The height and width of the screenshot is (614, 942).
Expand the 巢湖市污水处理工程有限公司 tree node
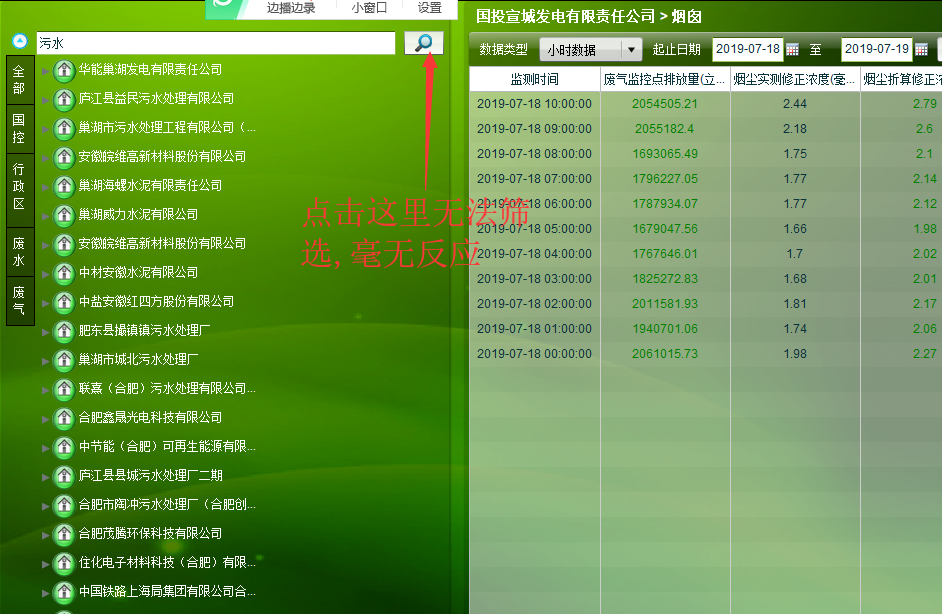click(x=46, y=129)
